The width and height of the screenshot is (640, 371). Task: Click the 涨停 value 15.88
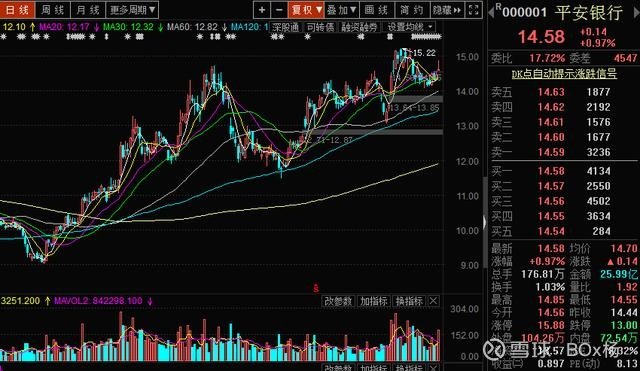[x=551, y=325]
